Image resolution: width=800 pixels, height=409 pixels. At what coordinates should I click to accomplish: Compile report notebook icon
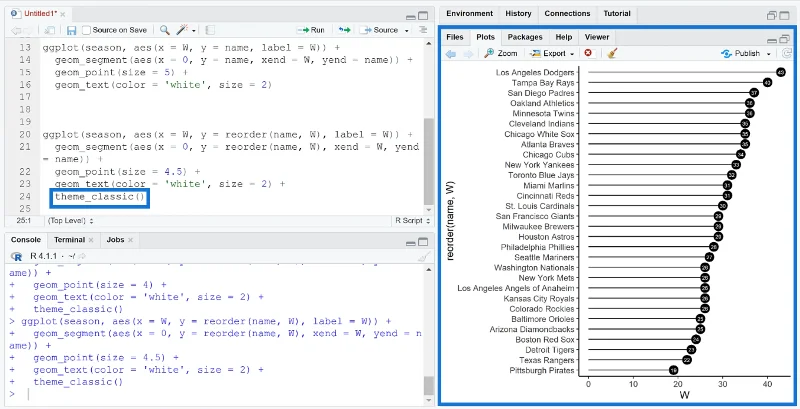pyautogui.click(x=211, y=30)
